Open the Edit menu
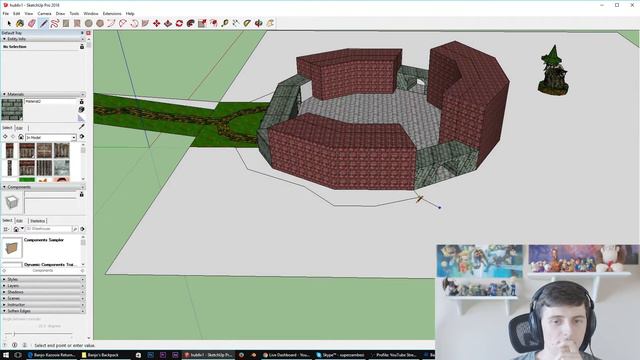The image size is (640, 360). (x=16, y=13)
